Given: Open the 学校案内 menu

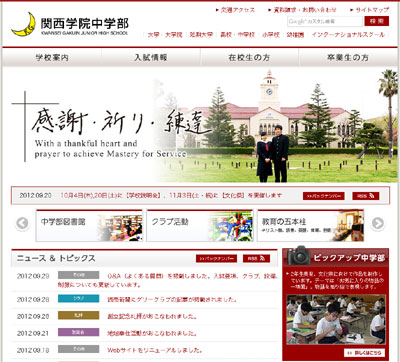Looking at the screenshot, I should click(52, 57).
